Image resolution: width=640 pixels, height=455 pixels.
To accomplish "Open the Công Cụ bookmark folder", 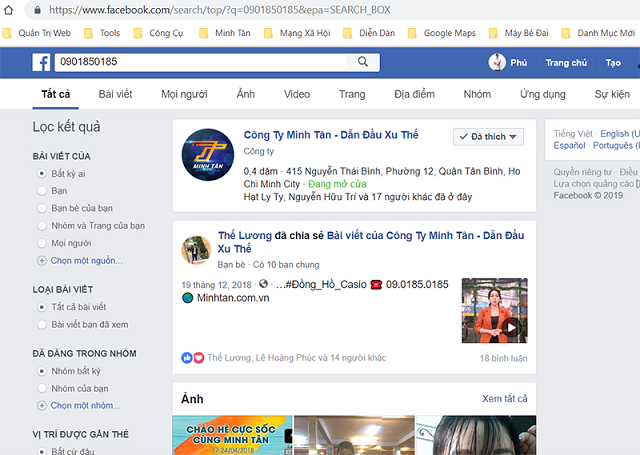I will [x=158, y=33].
